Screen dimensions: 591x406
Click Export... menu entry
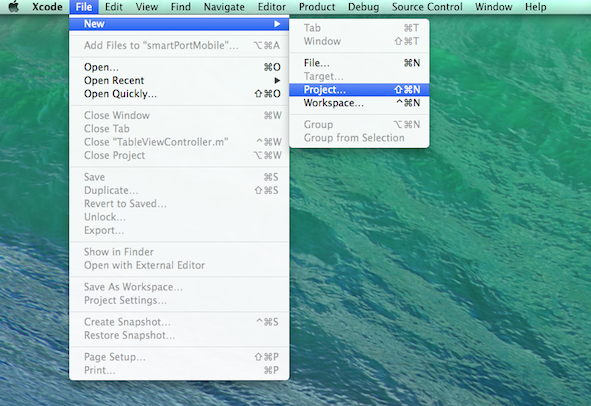tap(179, 230)
